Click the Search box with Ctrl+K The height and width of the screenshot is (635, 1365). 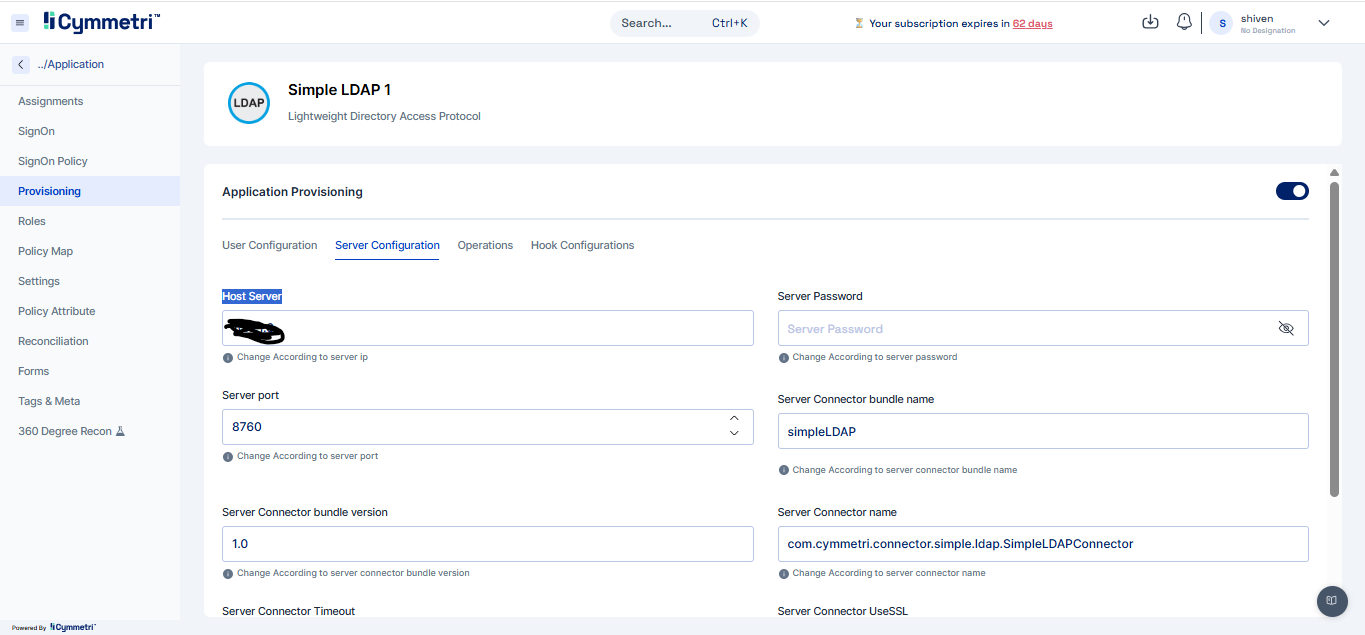685,23
